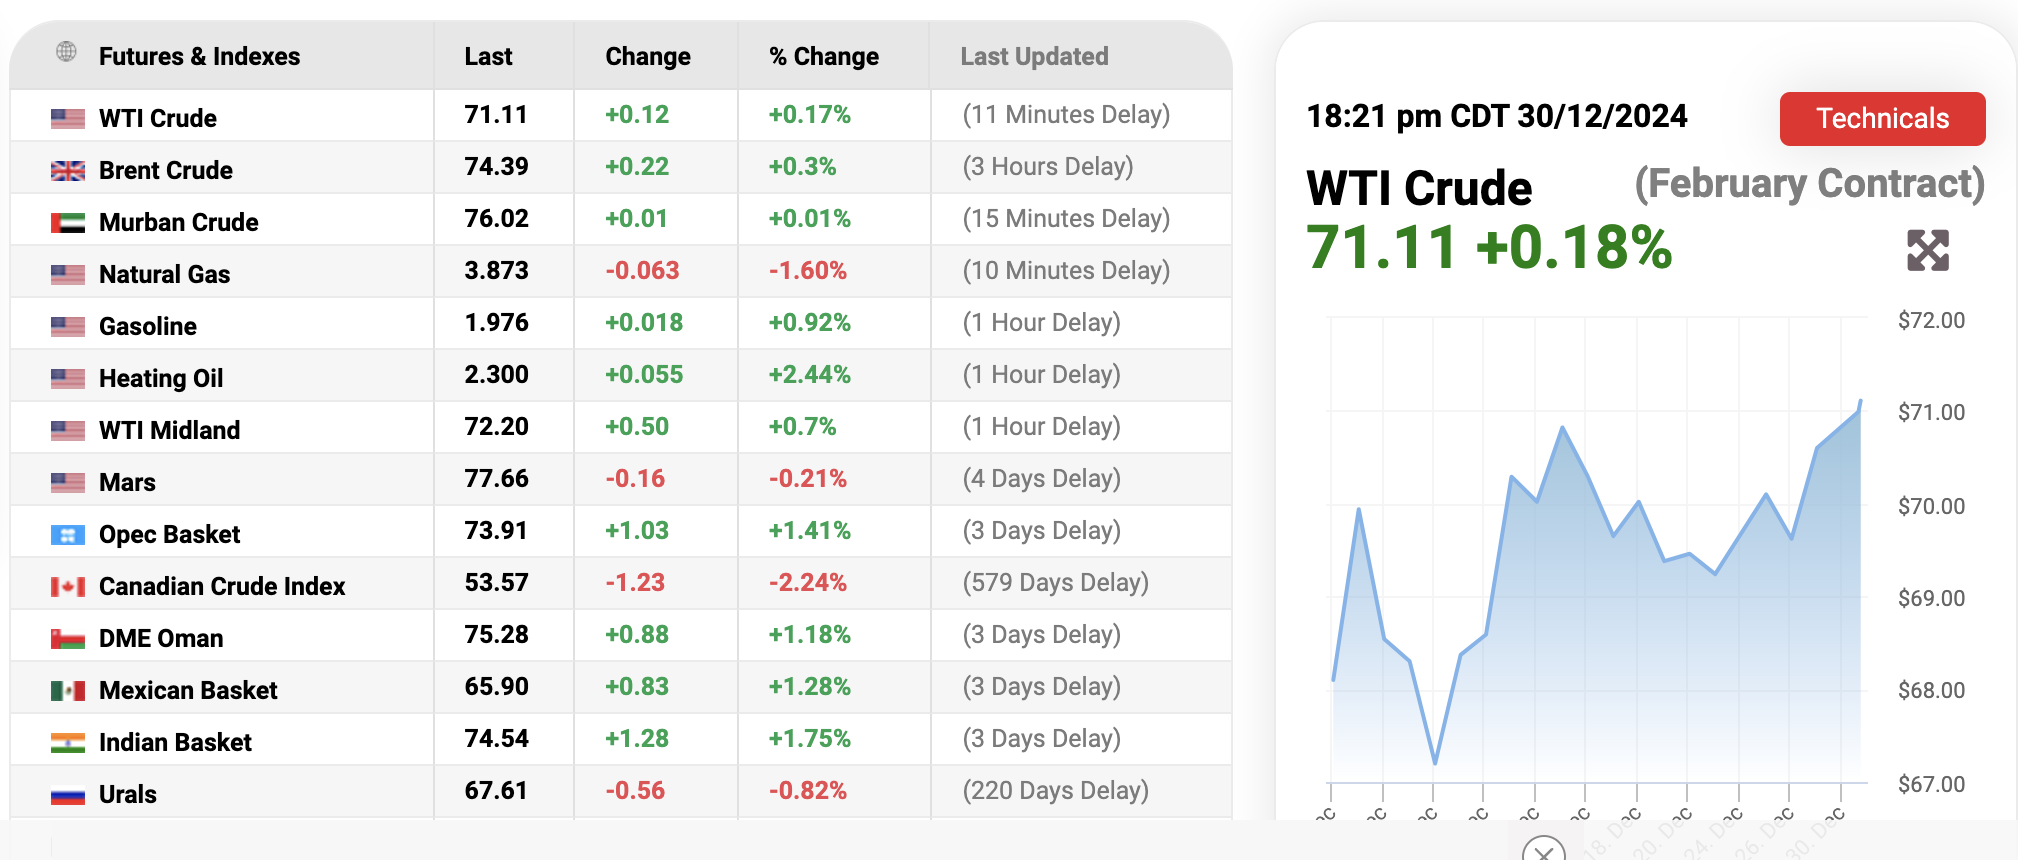Open the Technicals button

[1882, 119]
